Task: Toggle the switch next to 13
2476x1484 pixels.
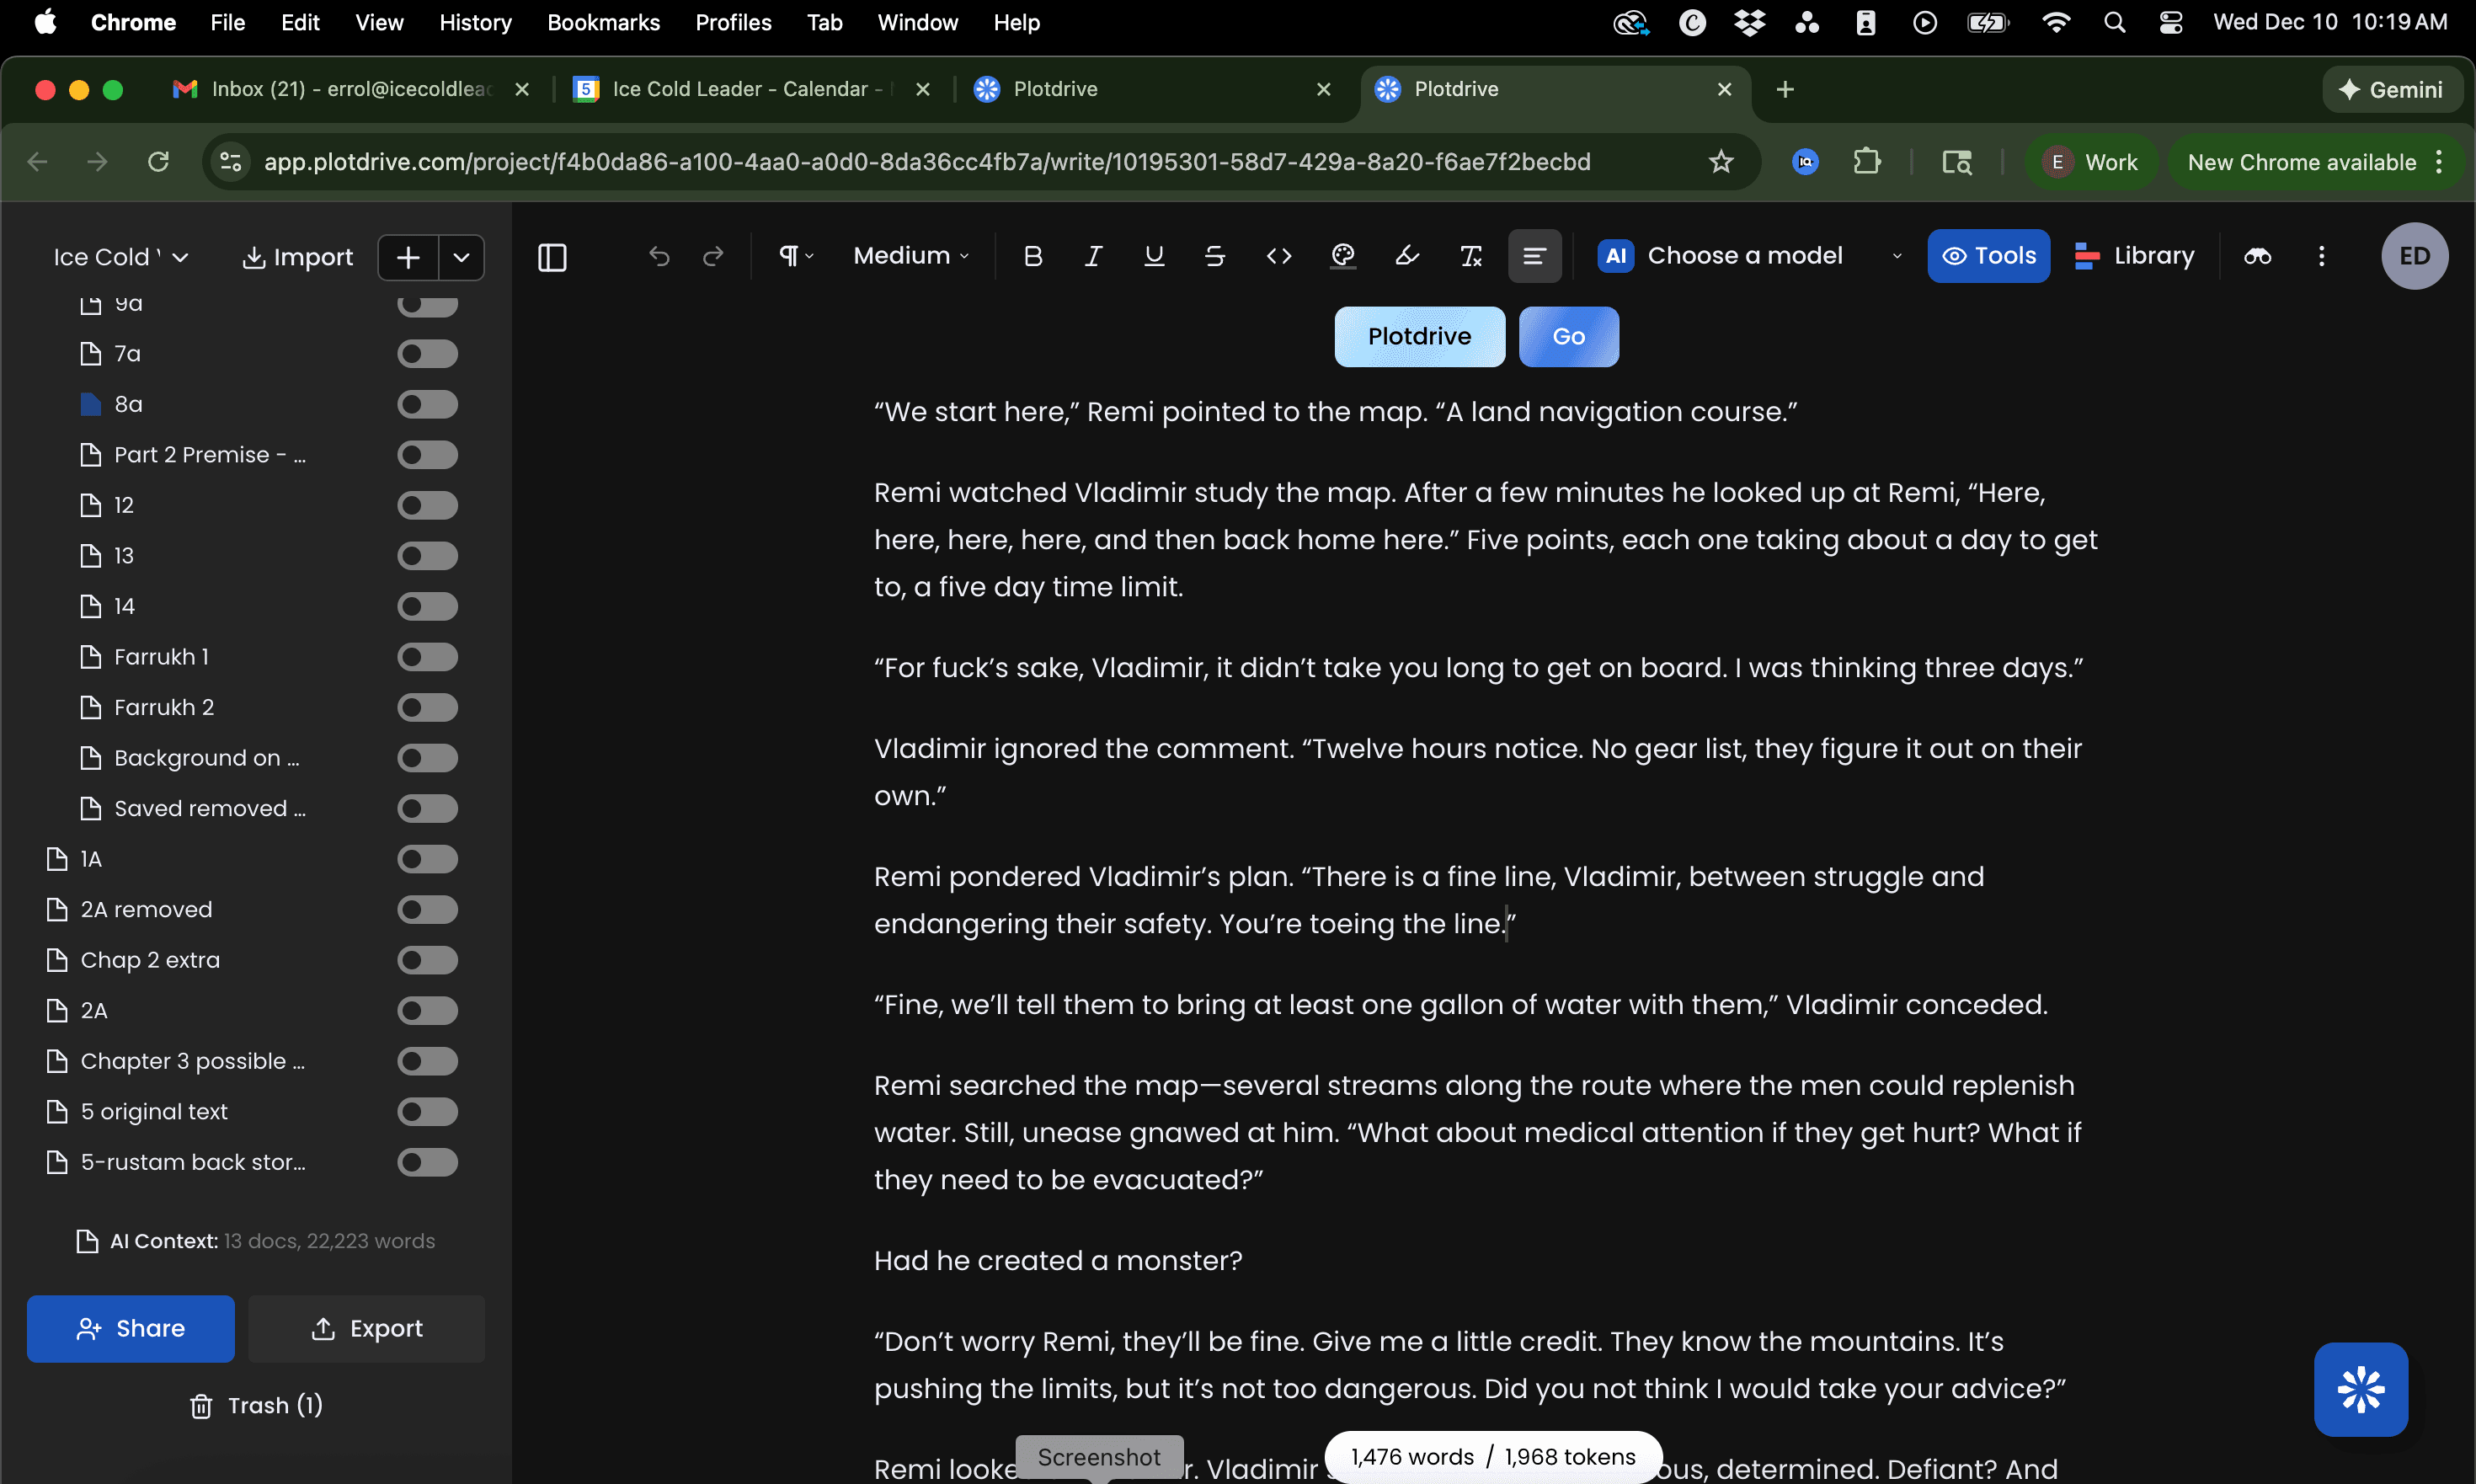Action: click(427, 556)
